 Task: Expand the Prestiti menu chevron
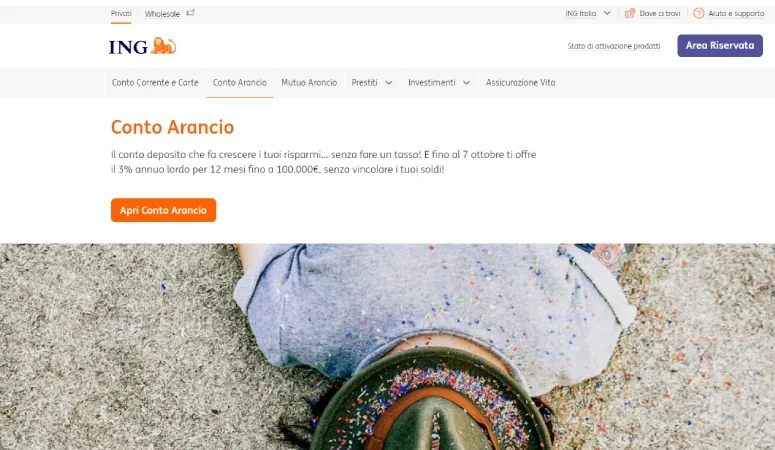[x=388, y=83]
